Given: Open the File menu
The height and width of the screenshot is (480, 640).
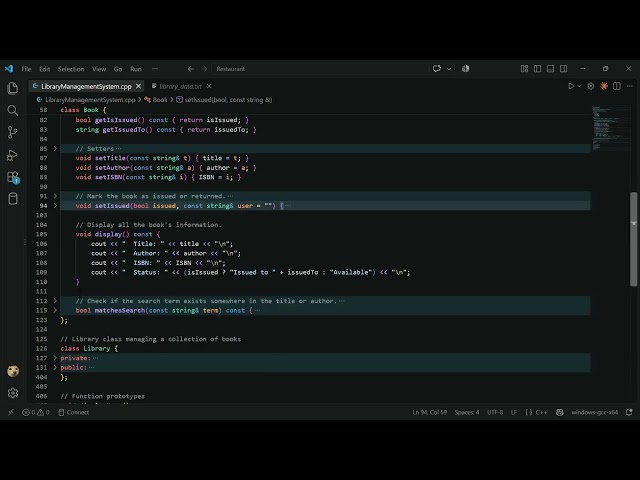Looking at the screenshot, I should (26, 69).
